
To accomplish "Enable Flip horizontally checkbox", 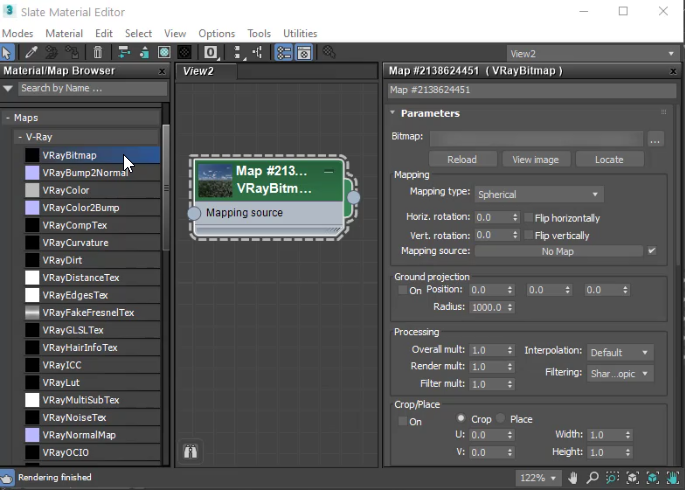I will click(528, 217).
